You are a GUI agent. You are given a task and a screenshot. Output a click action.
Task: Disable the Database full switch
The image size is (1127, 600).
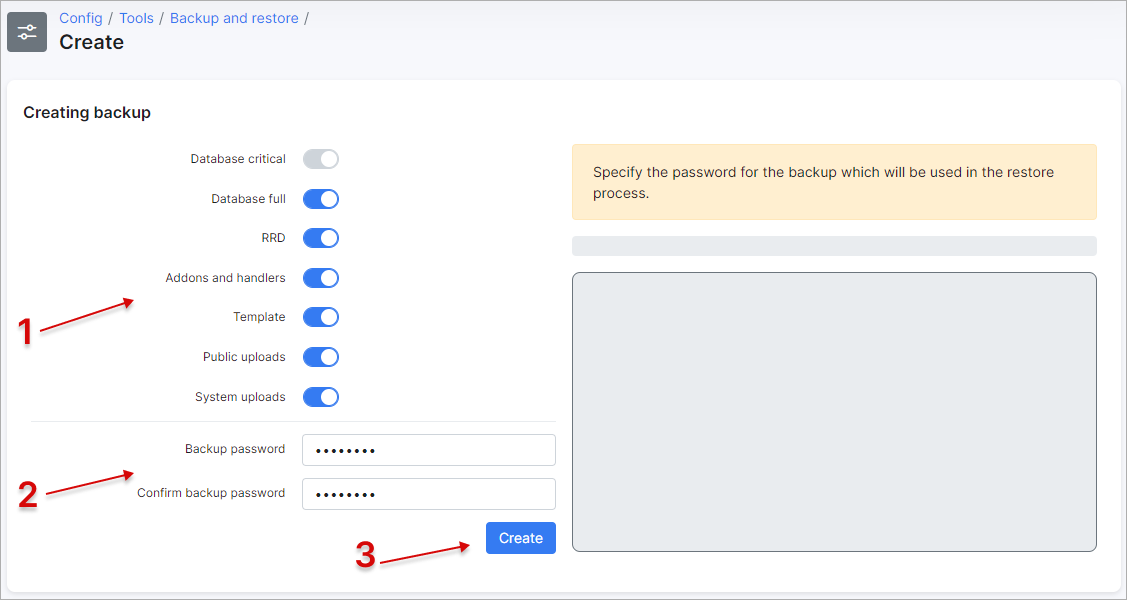point(321,199)
